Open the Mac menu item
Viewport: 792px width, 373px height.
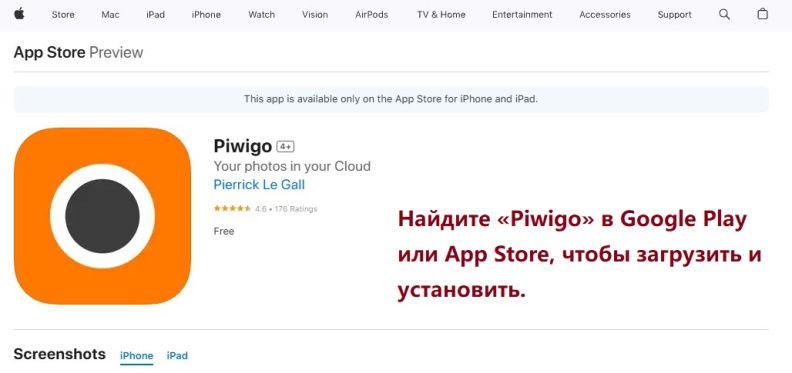pos(110,15)
